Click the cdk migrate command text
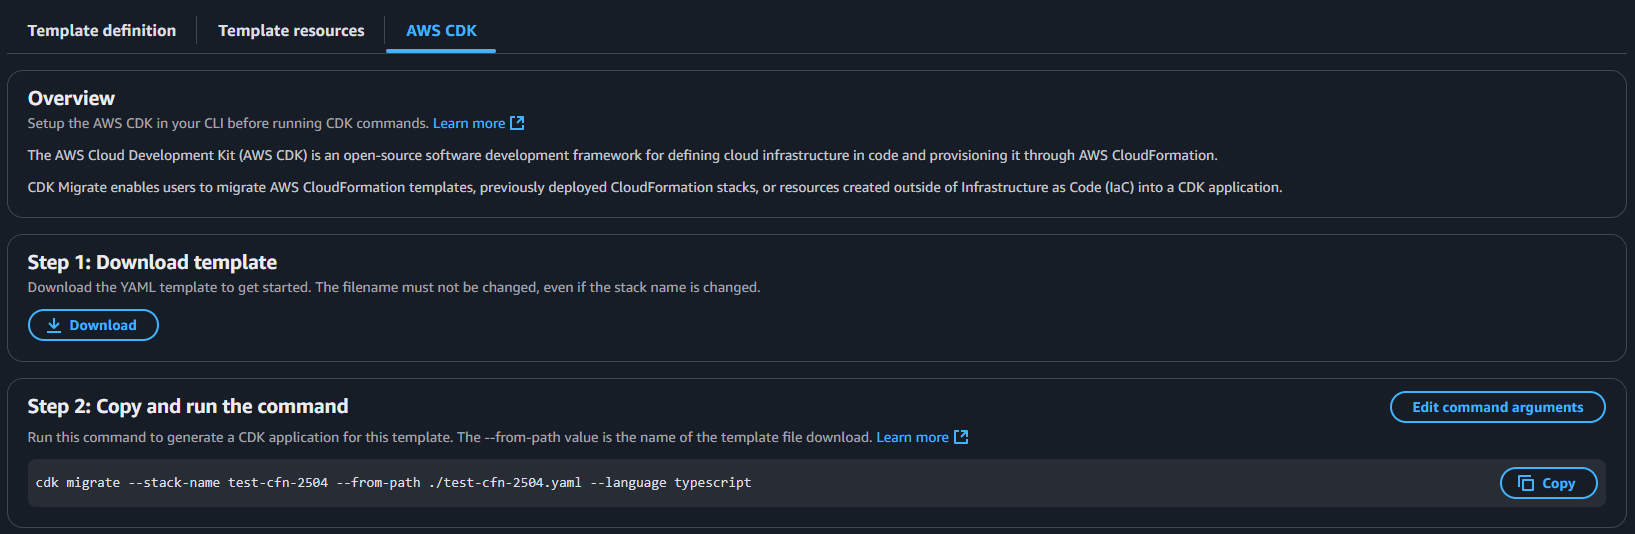 coord(393,483)
